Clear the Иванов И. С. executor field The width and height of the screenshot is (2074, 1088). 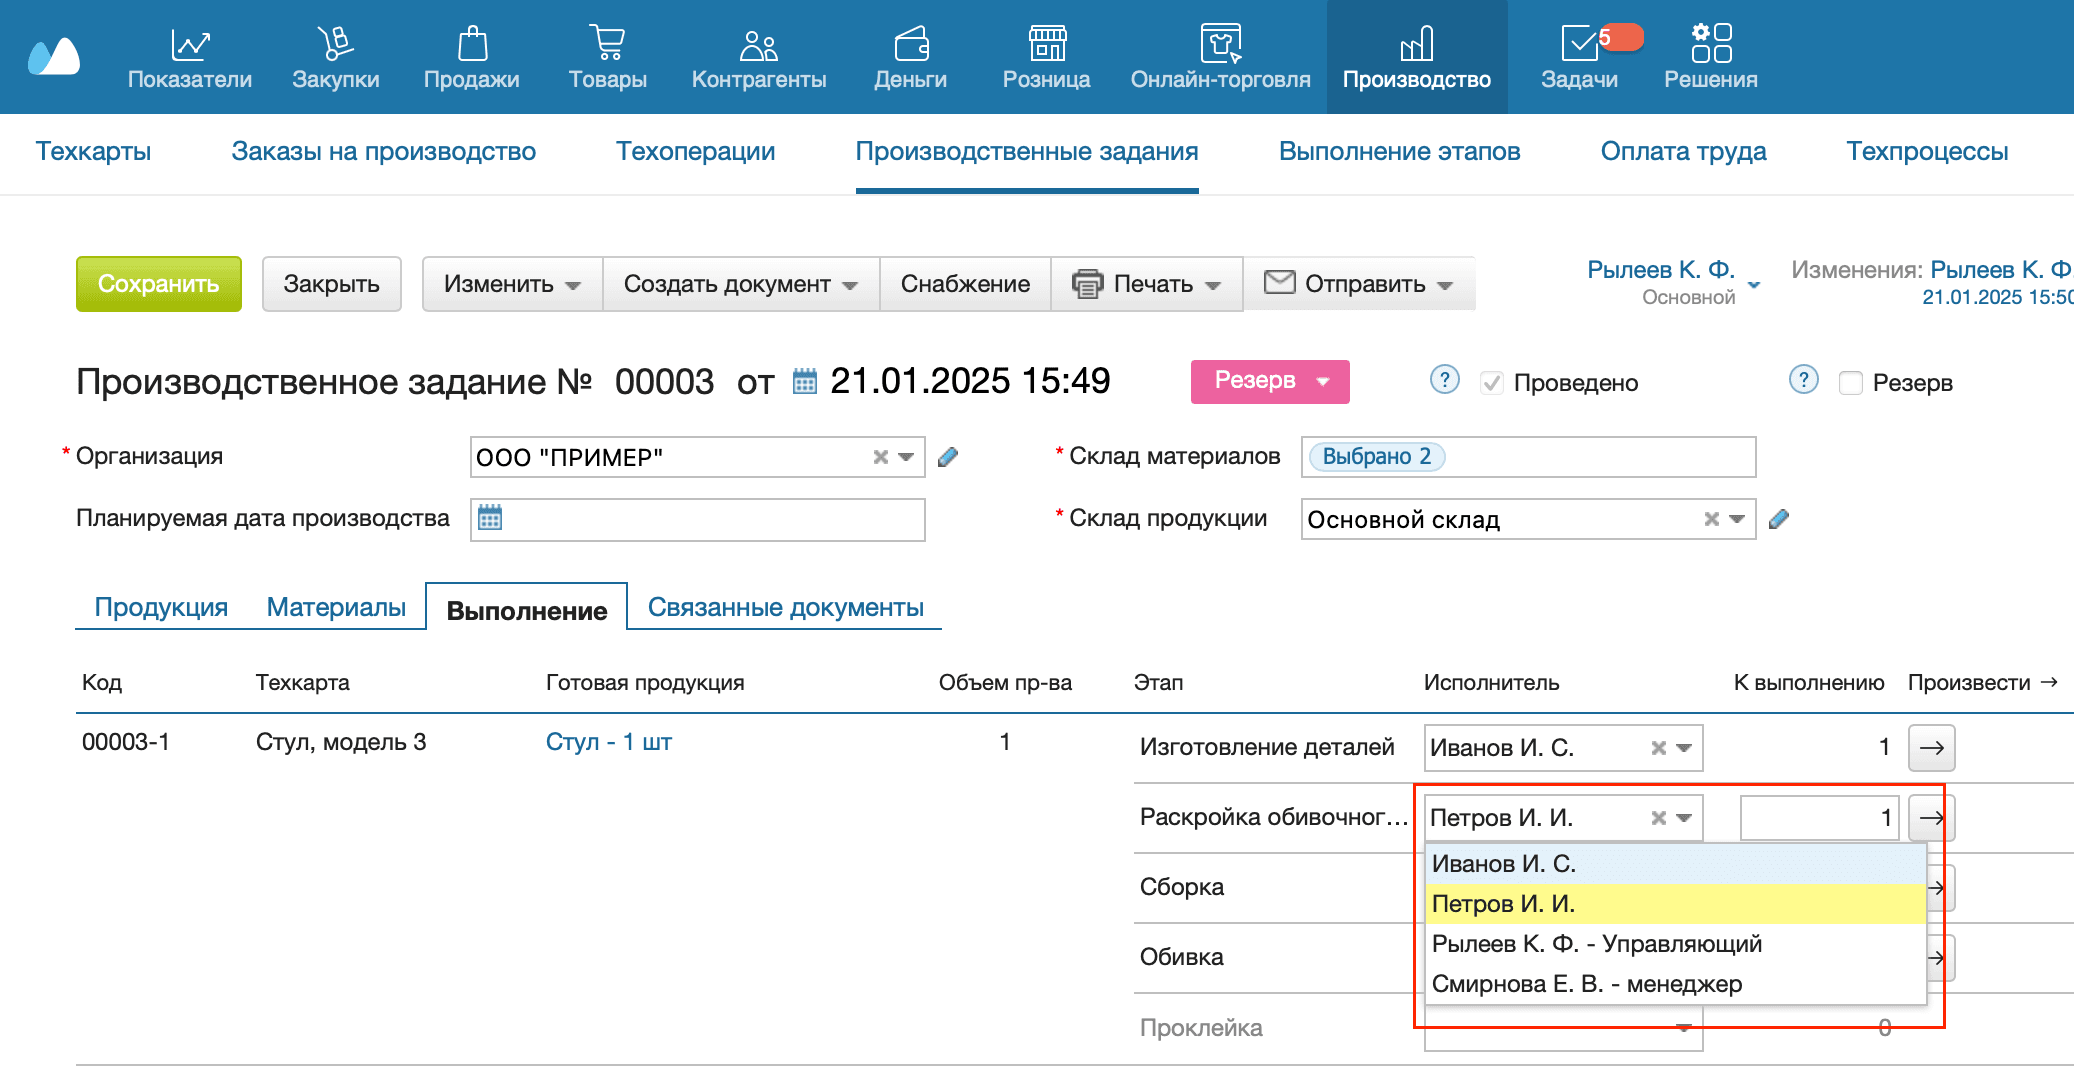pos(1658,748)
